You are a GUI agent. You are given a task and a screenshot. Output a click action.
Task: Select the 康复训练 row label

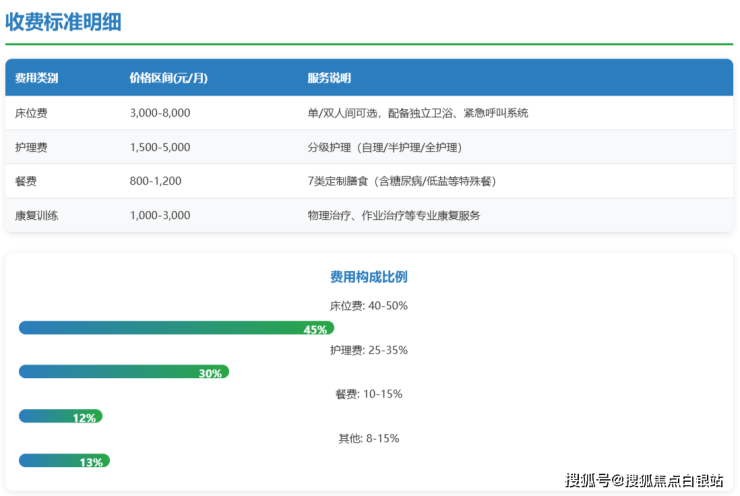36,215
